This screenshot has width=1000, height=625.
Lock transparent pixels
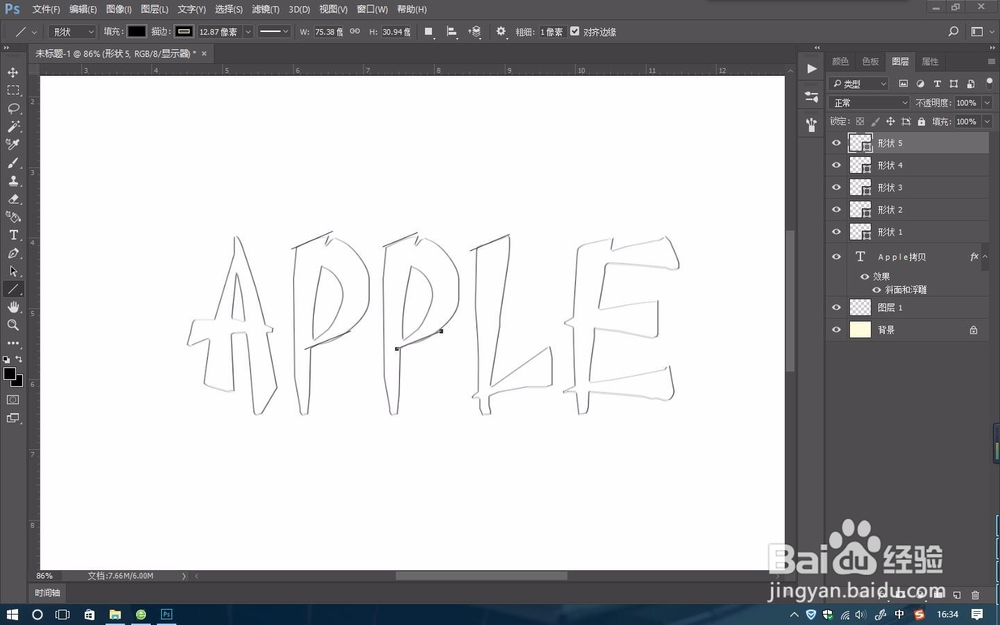860,121
